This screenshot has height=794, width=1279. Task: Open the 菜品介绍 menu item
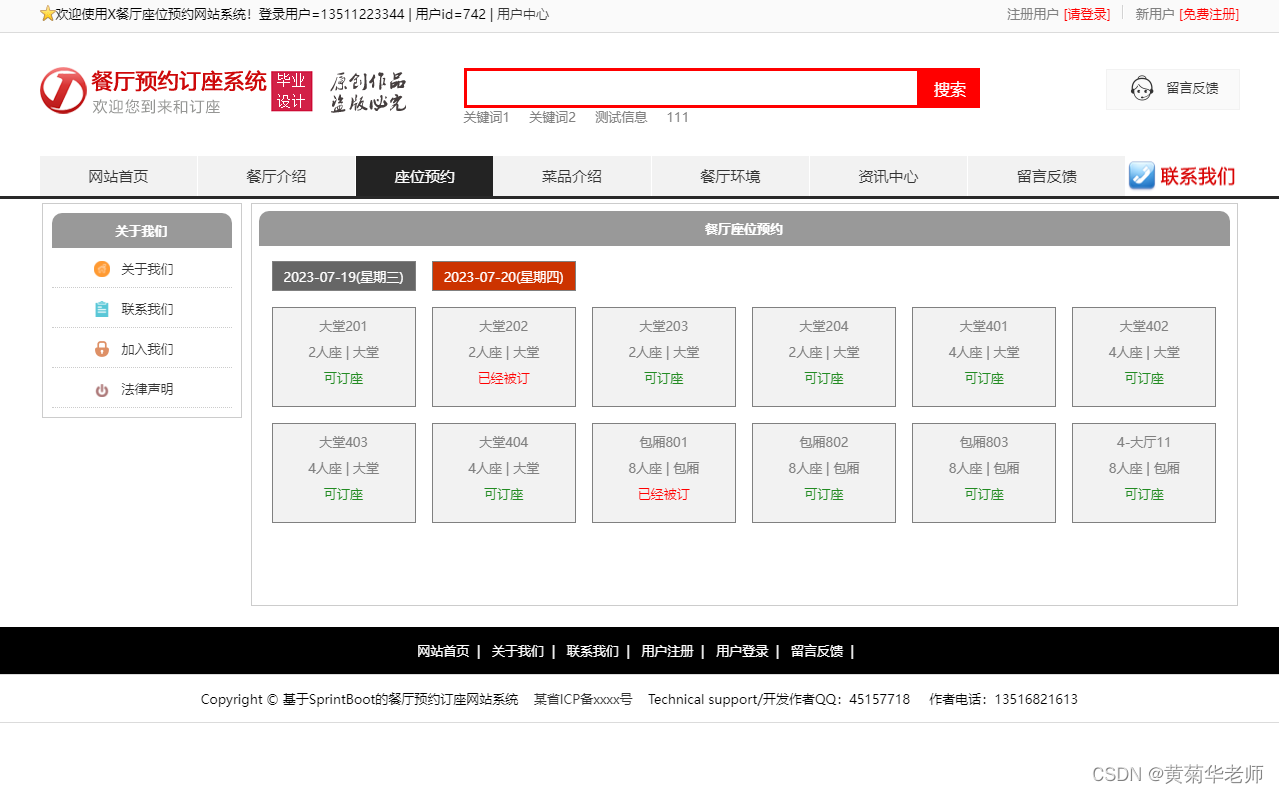pyautogui.click(x=571, y=176)
